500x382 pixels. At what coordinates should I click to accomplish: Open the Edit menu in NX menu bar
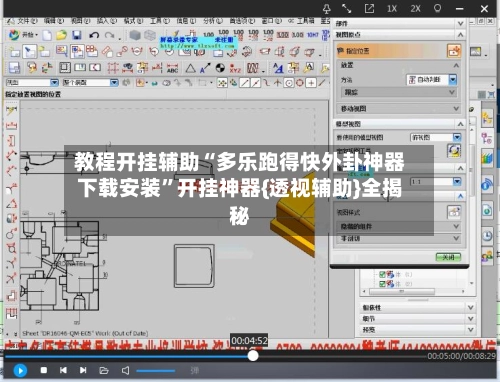(x=54, y=21)
